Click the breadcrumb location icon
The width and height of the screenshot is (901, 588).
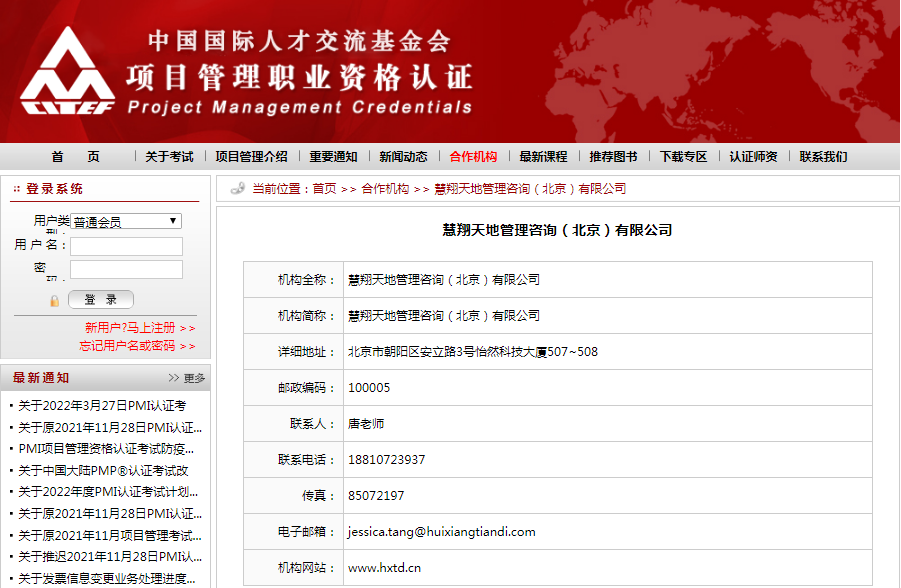coord(237,188)
